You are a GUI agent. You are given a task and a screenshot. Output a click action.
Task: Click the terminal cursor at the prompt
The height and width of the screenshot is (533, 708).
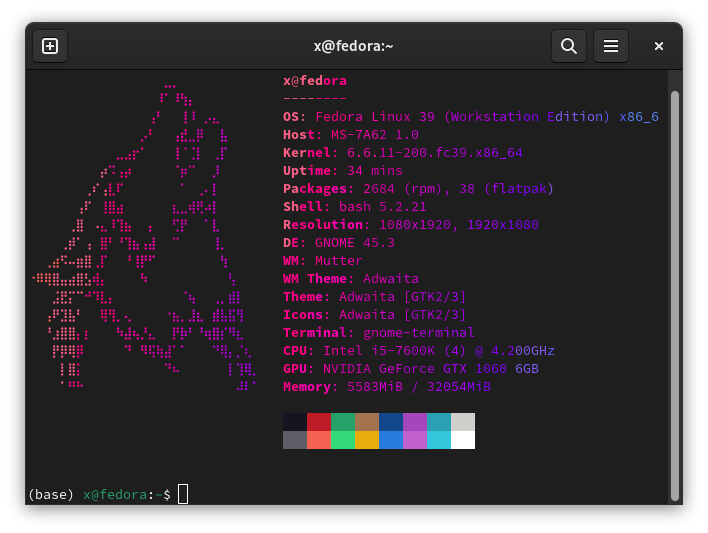click(183, 494)
